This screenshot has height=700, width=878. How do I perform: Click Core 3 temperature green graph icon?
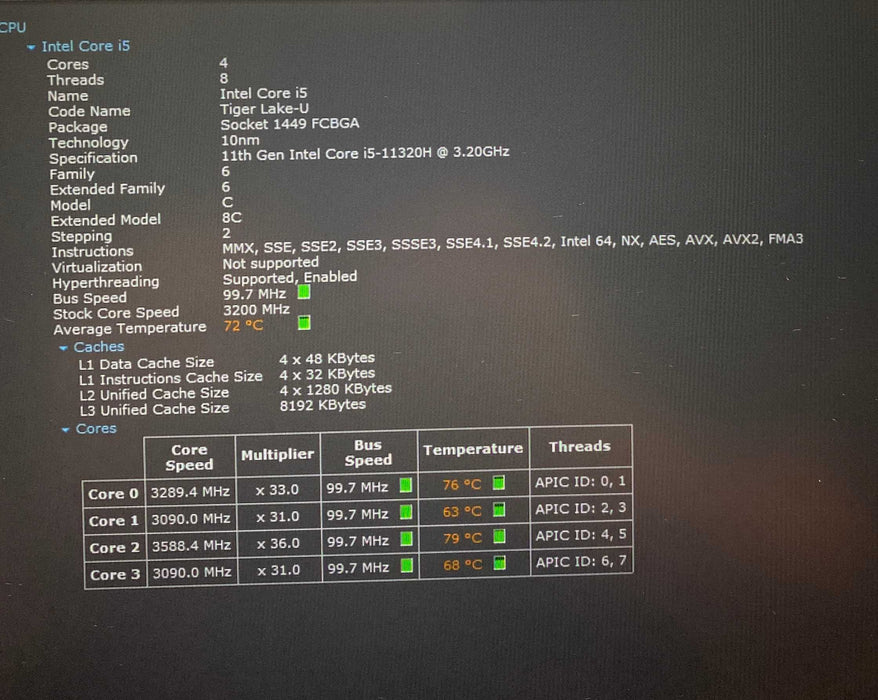point(500,563)
